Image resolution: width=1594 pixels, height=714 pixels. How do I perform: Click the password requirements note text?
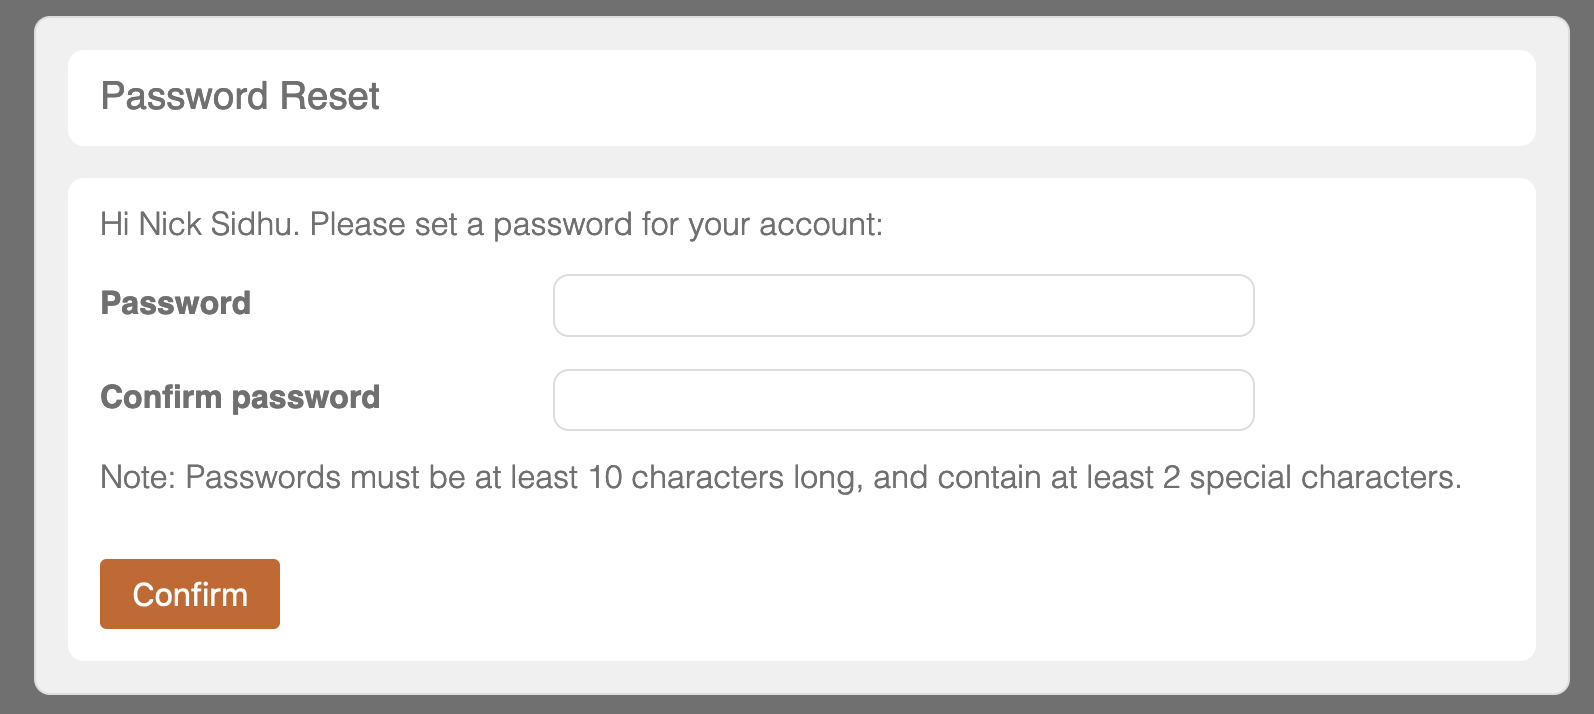(x=780, y=477)
